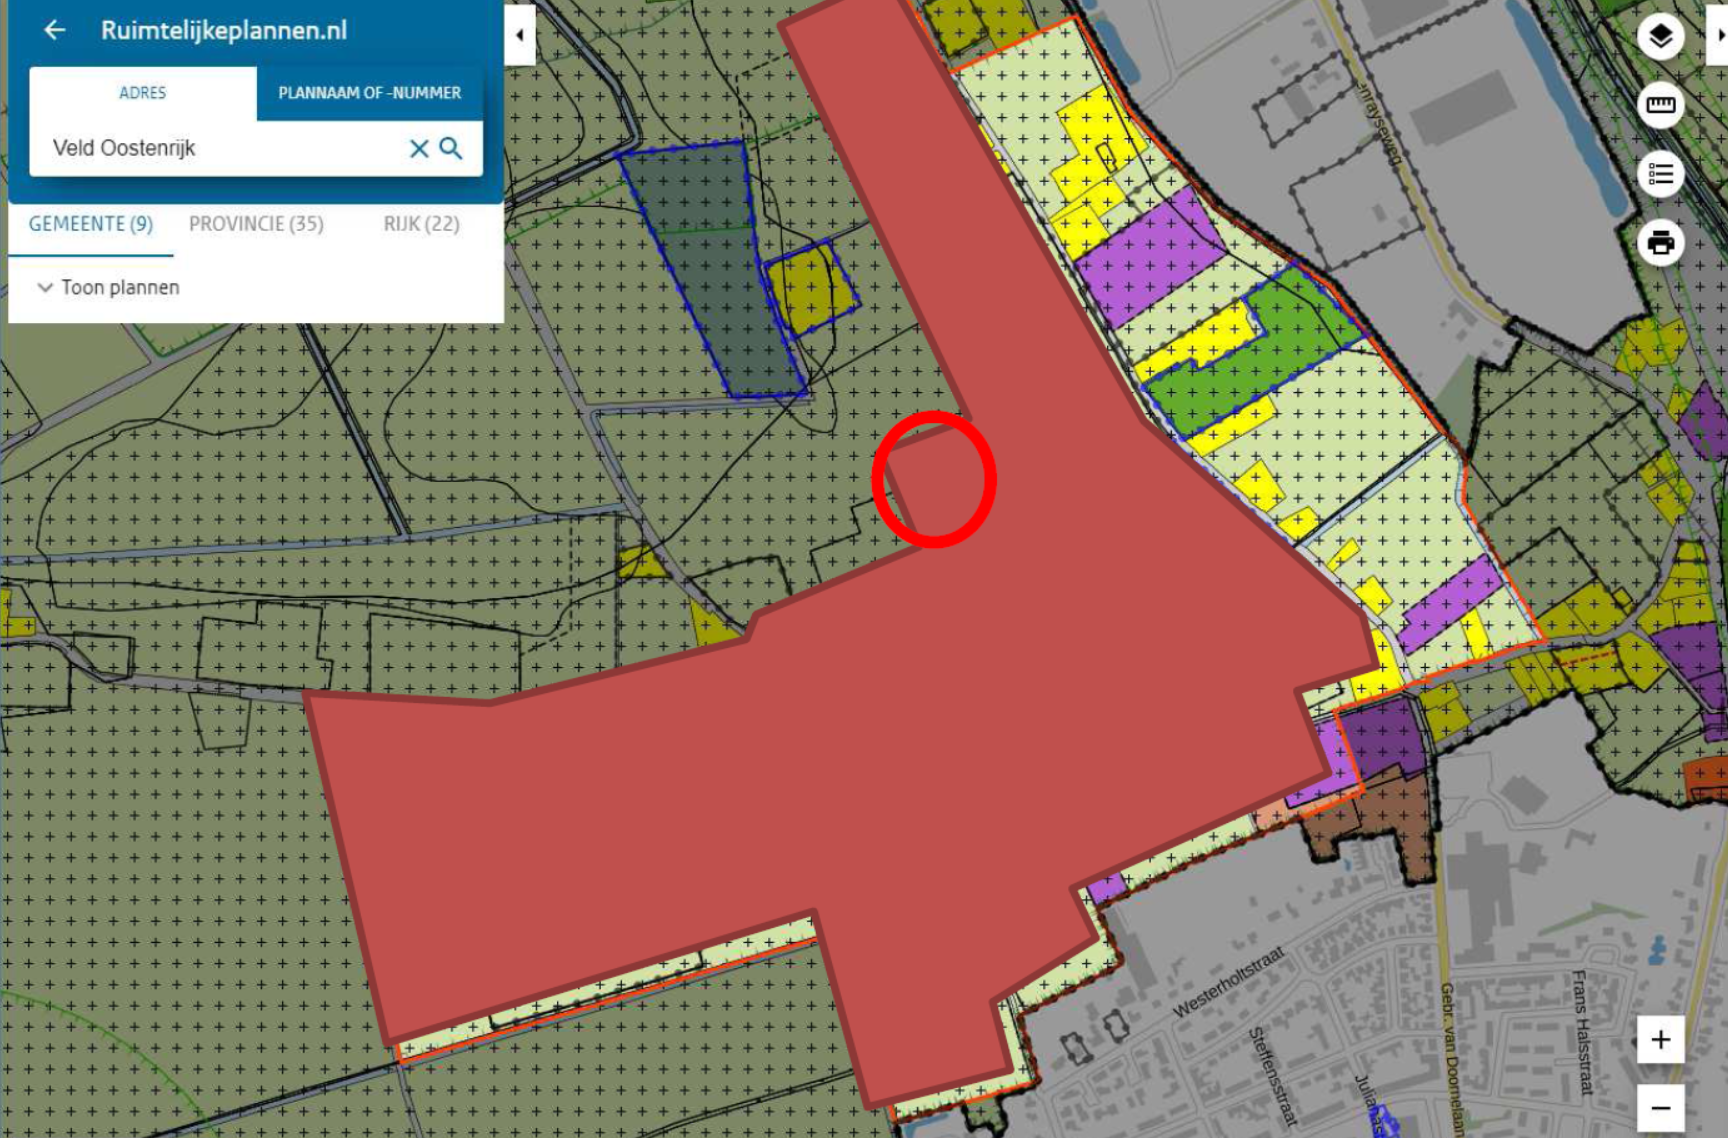Image resolution: width=1728 pixels, height=1138 pixels.
Task: Select the GEMEENTE (9) tab
Action: [x=91, y=224]
